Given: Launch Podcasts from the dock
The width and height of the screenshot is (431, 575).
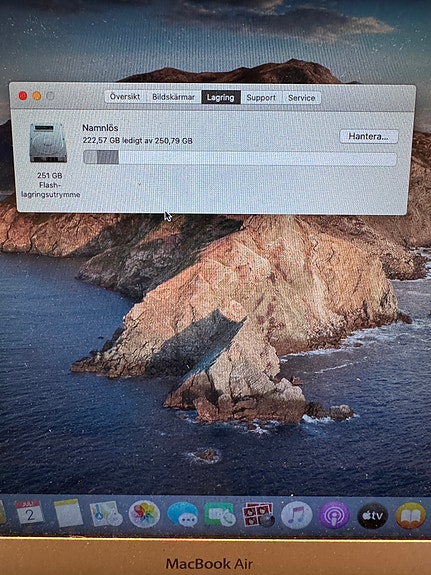Looking at the screenshot, I should click(334, 515).
